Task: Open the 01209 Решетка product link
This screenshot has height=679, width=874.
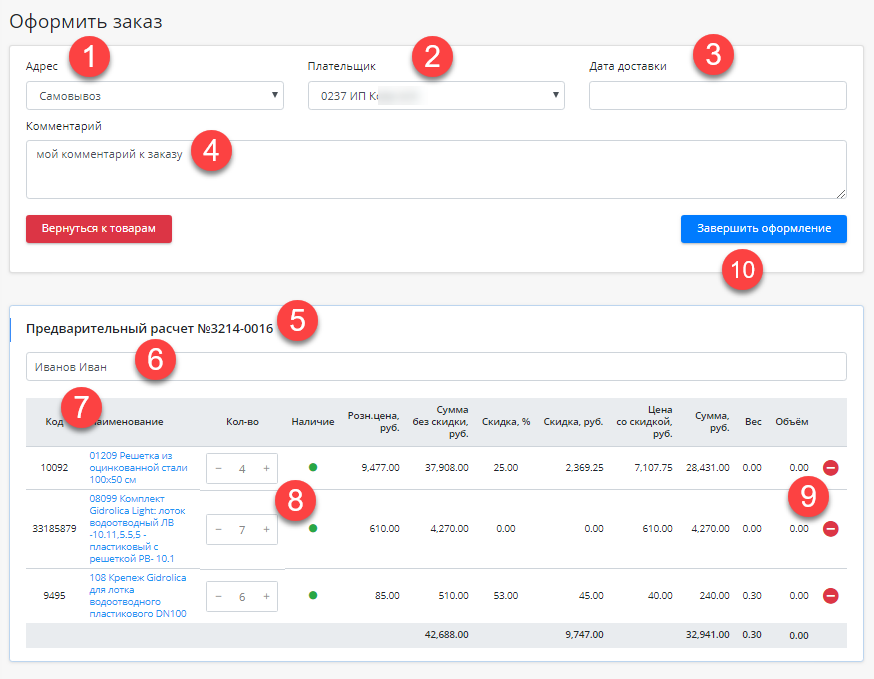Action: pos(138,467)
